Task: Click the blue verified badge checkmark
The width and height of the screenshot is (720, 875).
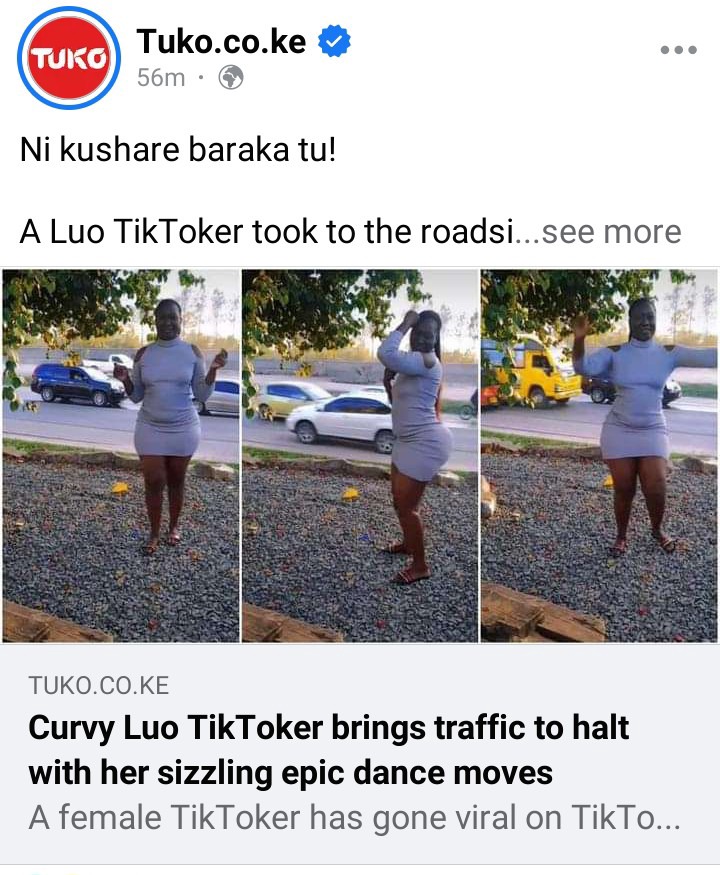Action: point(334,41)
